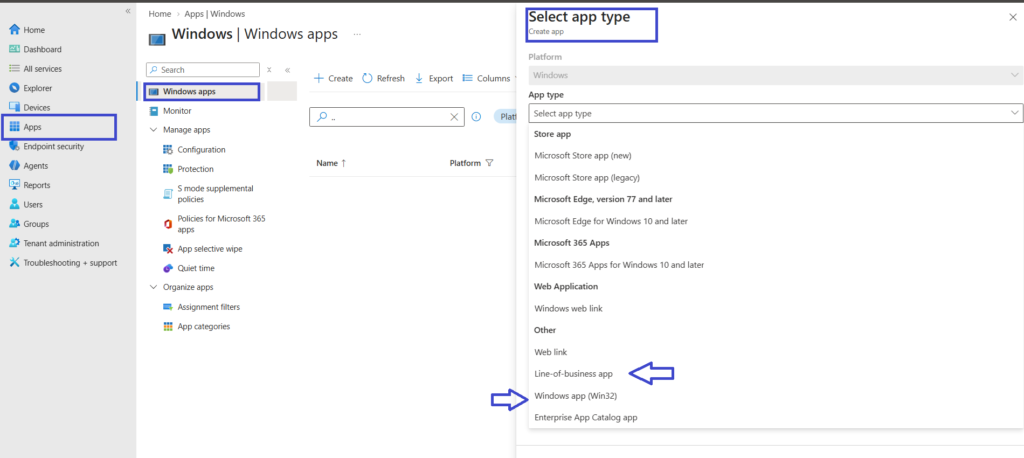This screenshot has height=458, width=1024.
Task: Choose Windows app (Win32) option
Action: (575, 395)
